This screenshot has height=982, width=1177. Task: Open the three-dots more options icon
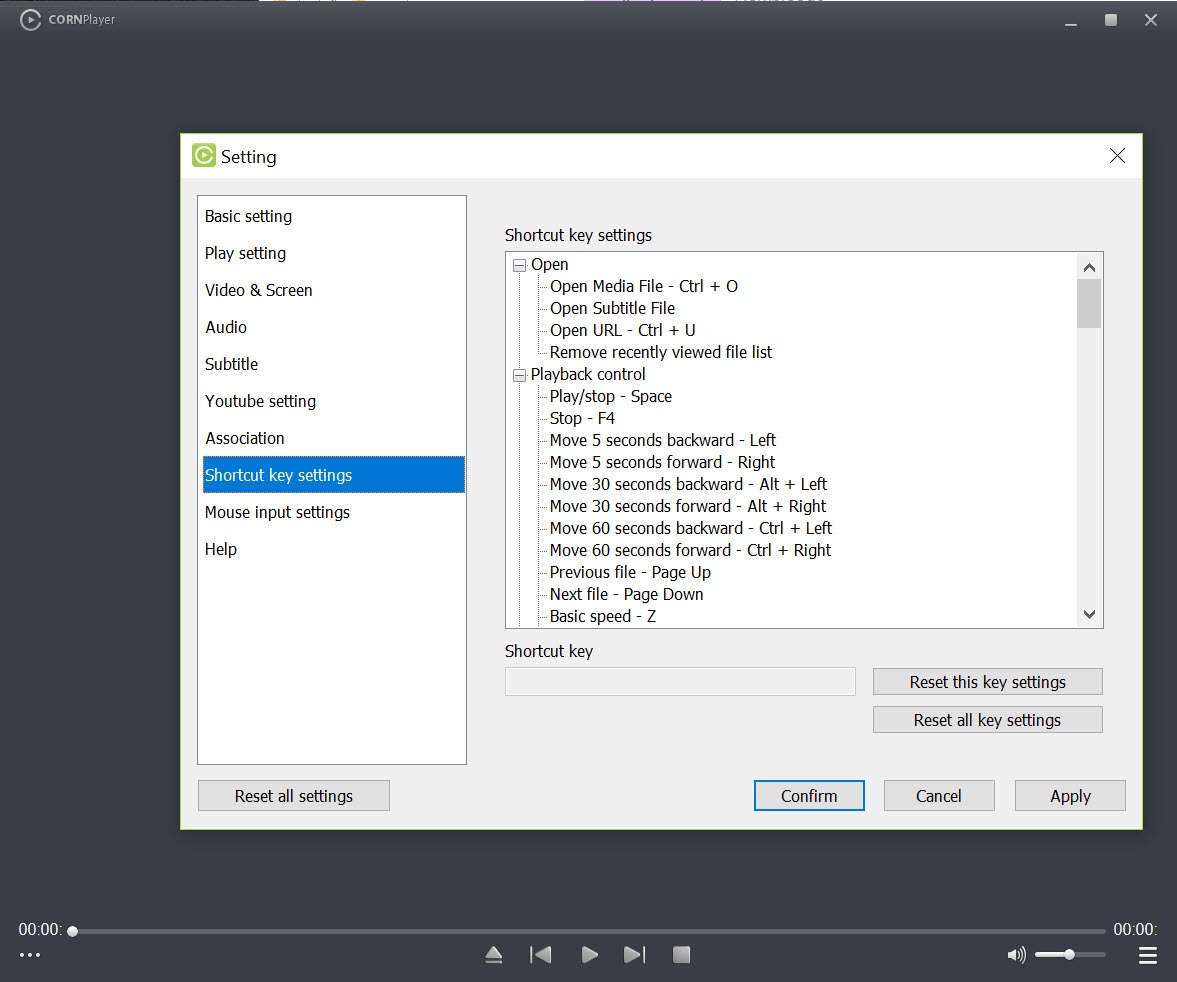pos(30,955)
